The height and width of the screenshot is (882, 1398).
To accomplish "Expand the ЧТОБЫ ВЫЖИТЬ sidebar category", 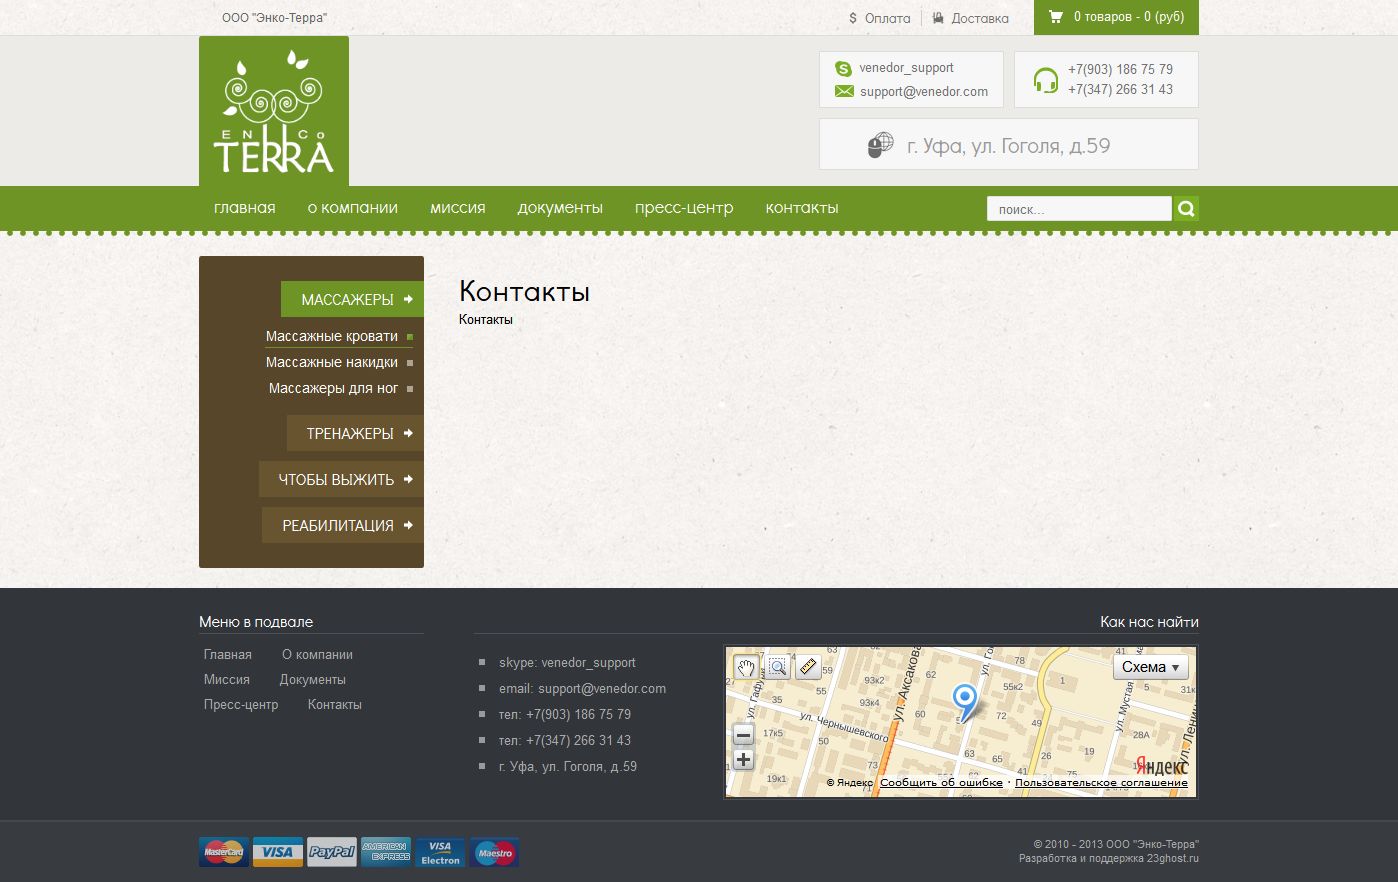I will click(x=341, y=479).
